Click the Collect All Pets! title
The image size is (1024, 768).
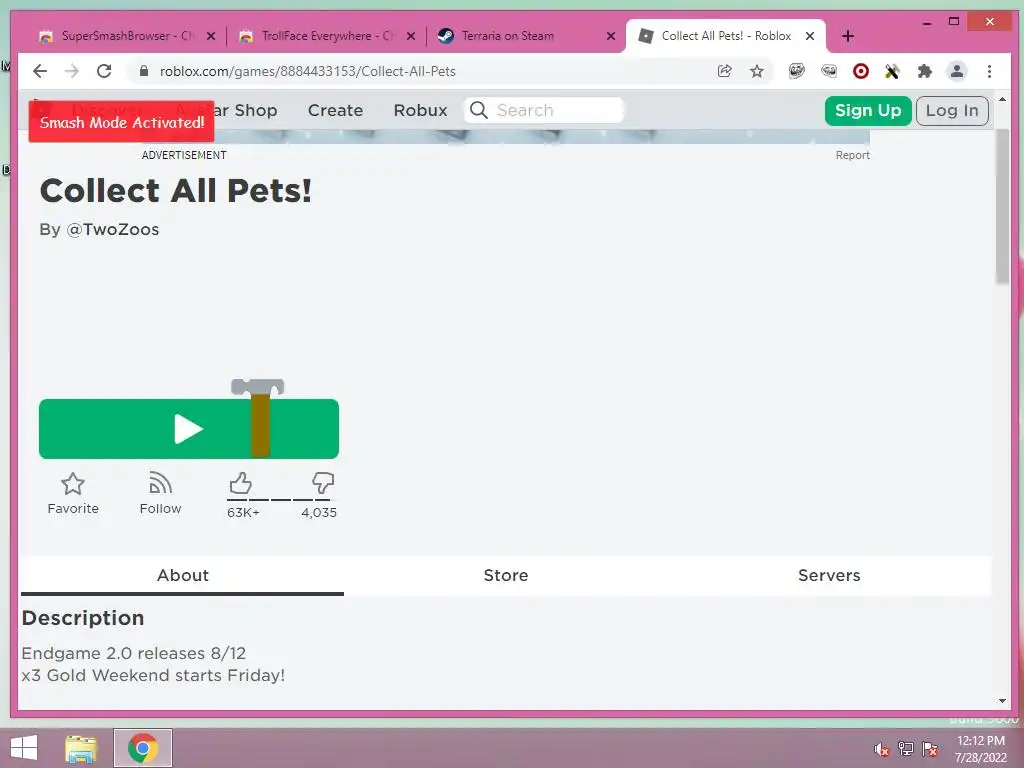(176, 191)
